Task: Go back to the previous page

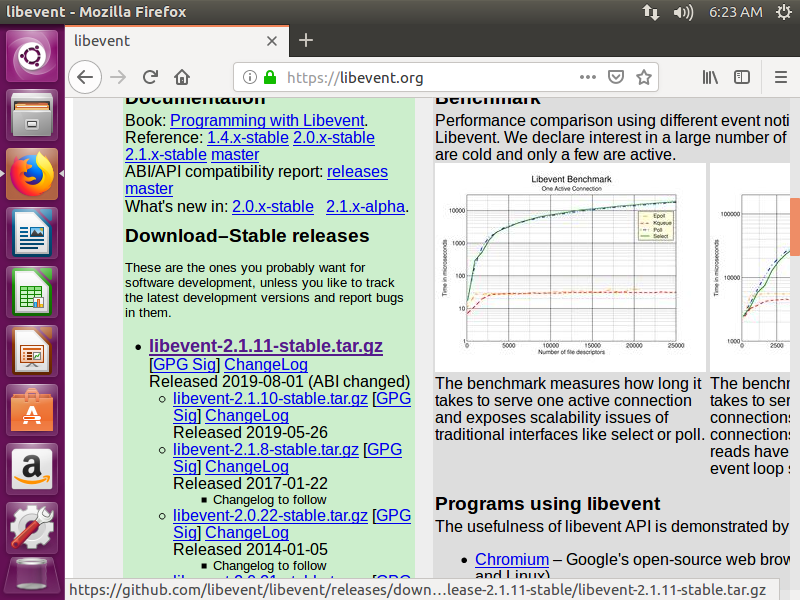Action: [85, 77]
